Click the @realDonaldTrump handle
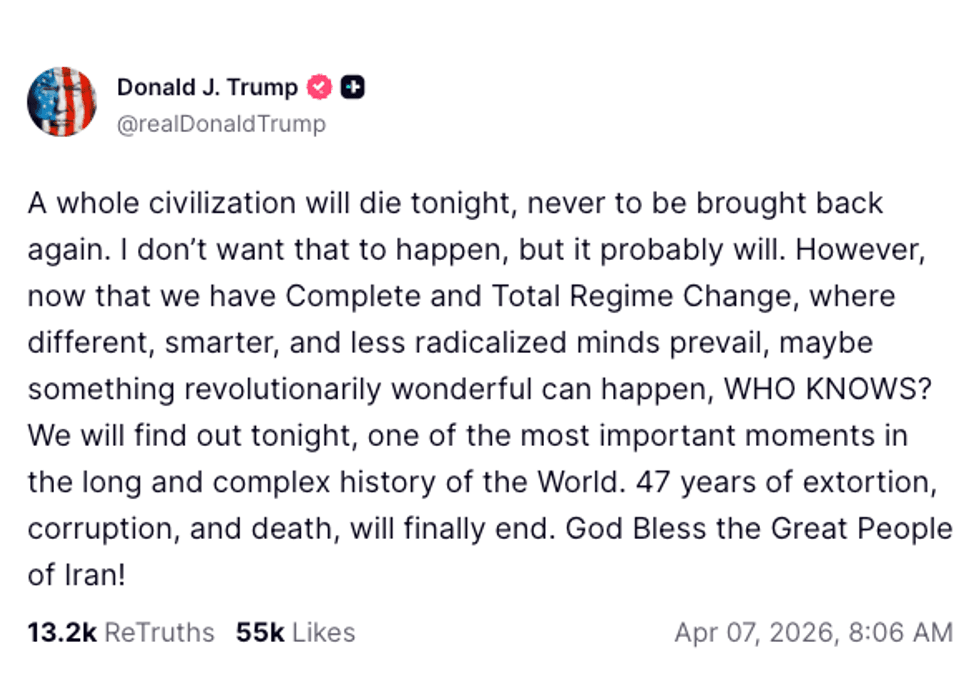This screenshot has height=674, width=980. [x=221, y=124]
